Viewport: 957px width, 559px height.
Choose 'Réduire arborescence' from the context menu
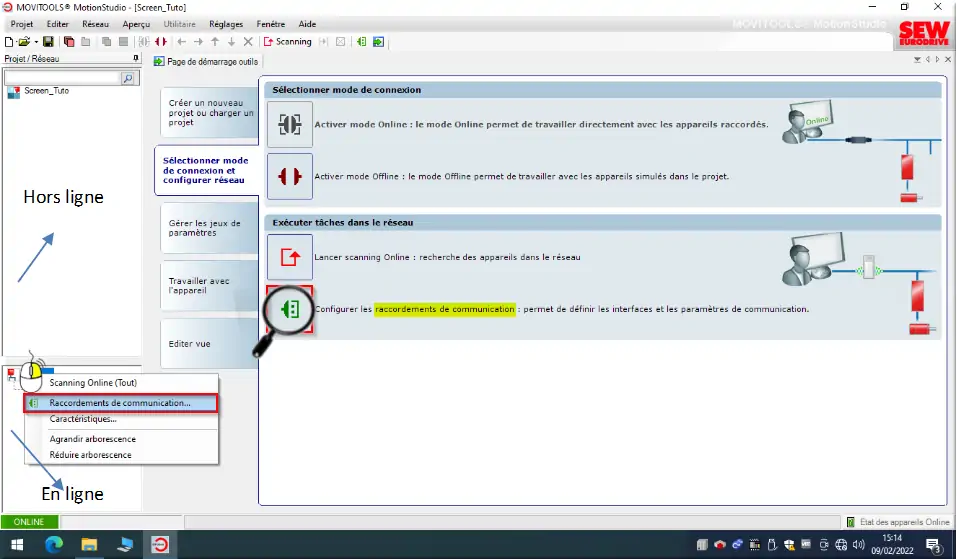tap(121, 455)
